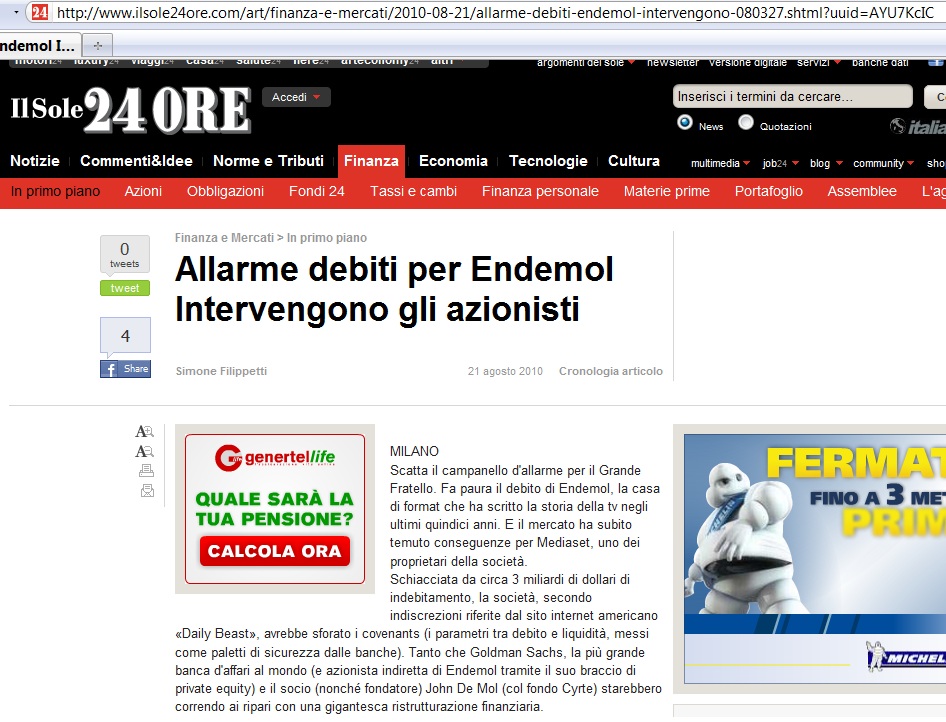Open Cronologia articolo link

(611, 371)
